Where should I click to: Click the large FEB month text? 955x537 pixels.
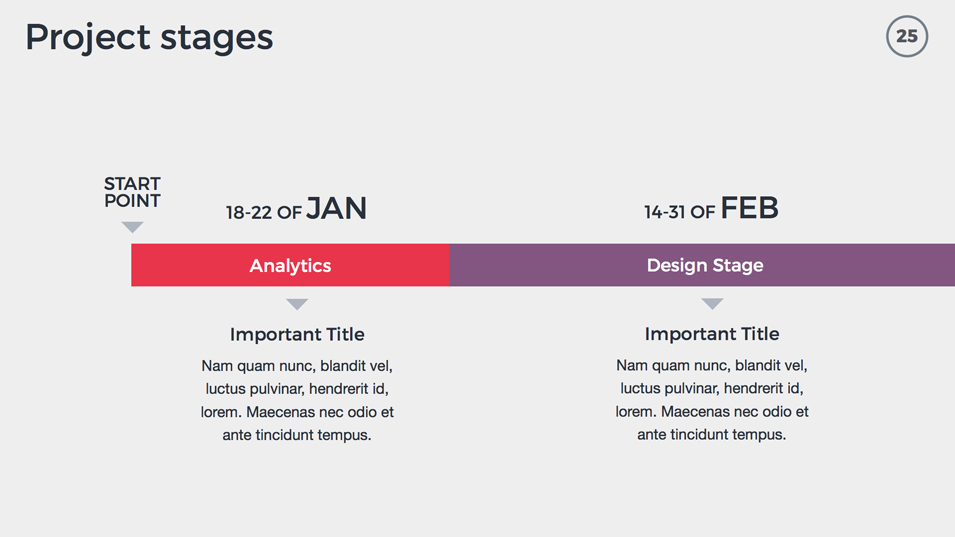(x=749, y=208)
